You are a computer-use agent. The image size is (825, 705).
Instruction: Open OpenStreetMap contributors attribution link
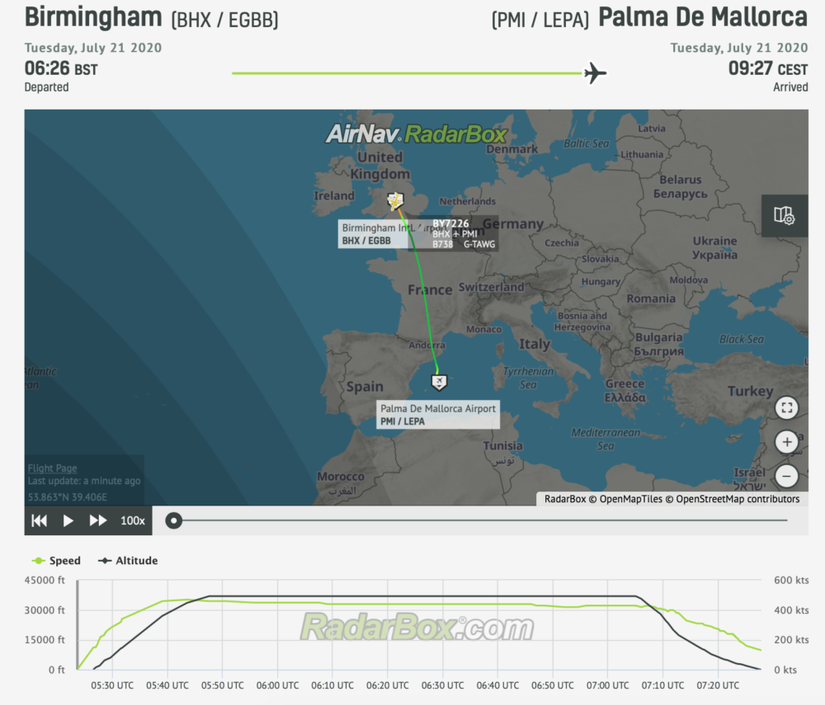738,499
